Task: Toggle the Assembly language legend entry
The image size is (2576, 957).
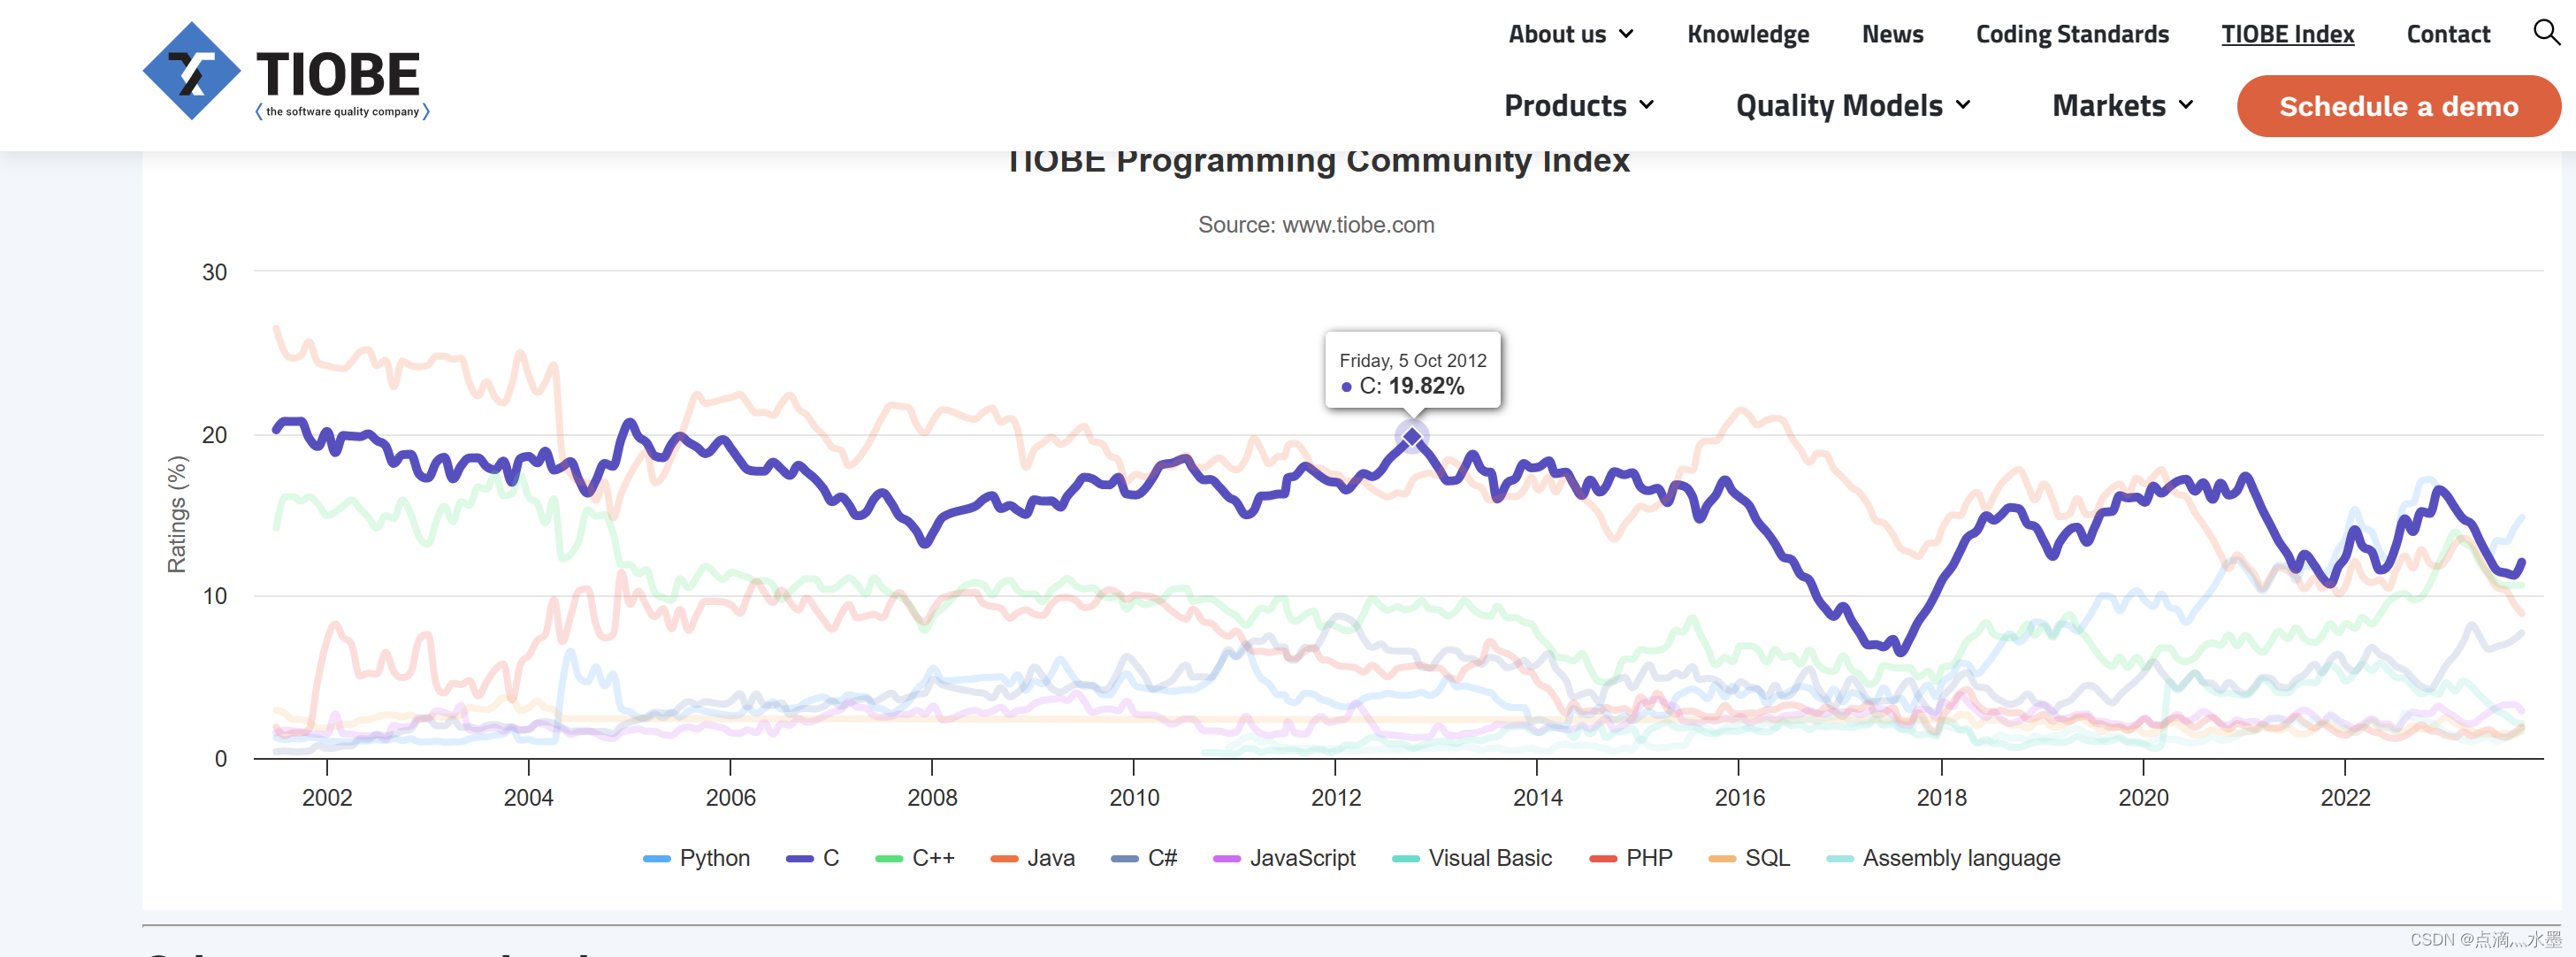Action: click(1943, 858)
